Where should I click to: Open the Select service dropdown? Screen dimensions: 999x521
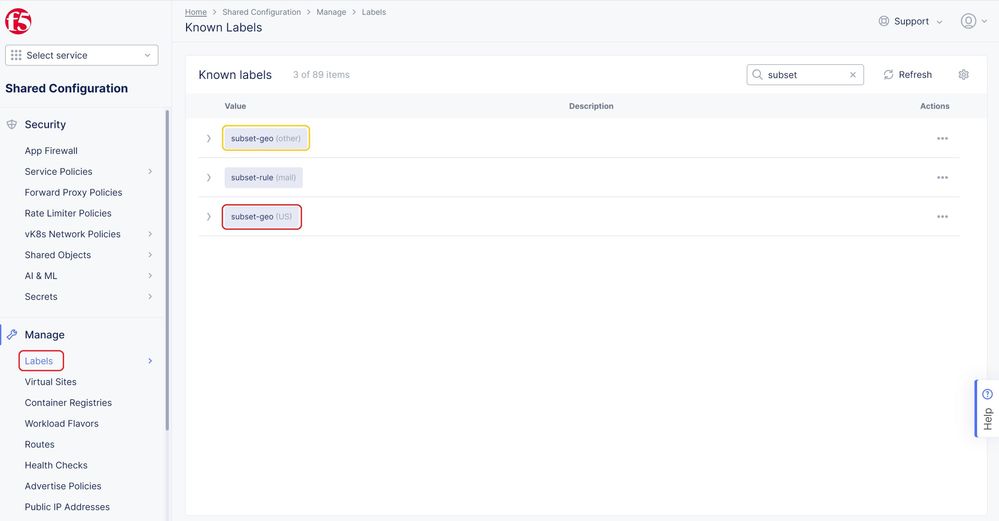pos(82,56)
